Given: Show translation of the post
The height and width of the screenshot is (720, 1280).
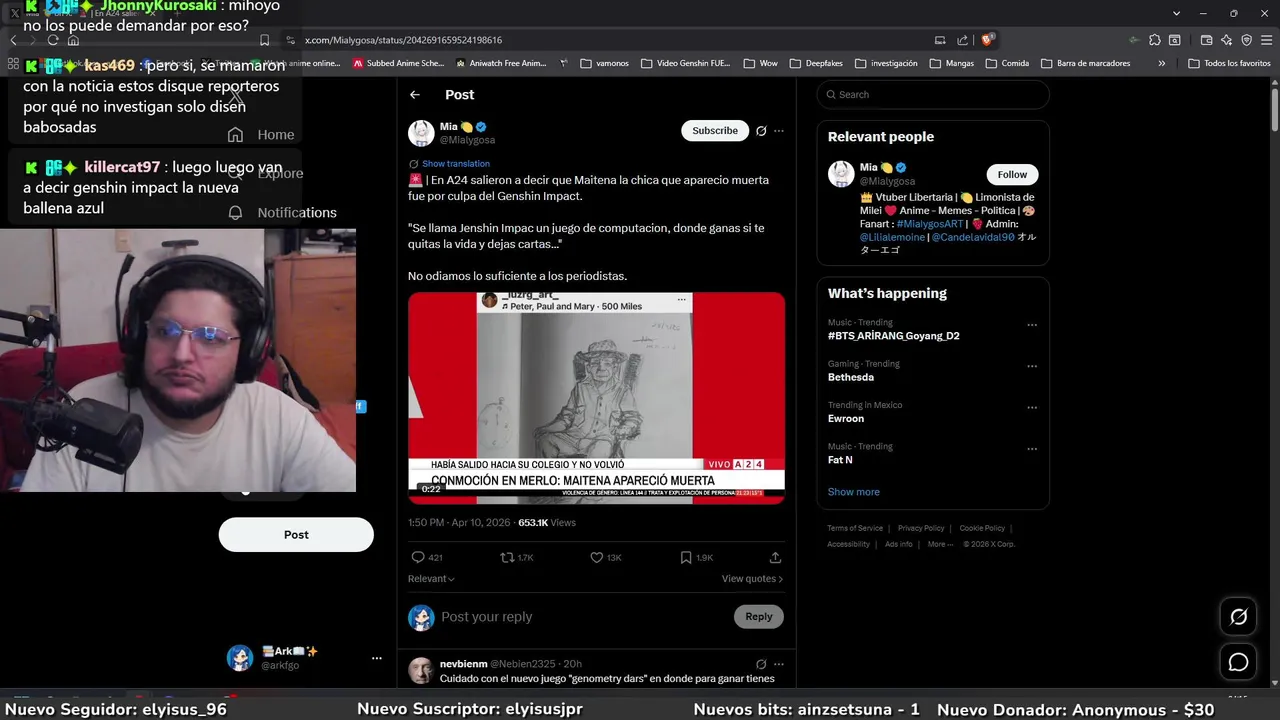Looking at the screenshot, I should pyautogui.click(x=456, y=164).
